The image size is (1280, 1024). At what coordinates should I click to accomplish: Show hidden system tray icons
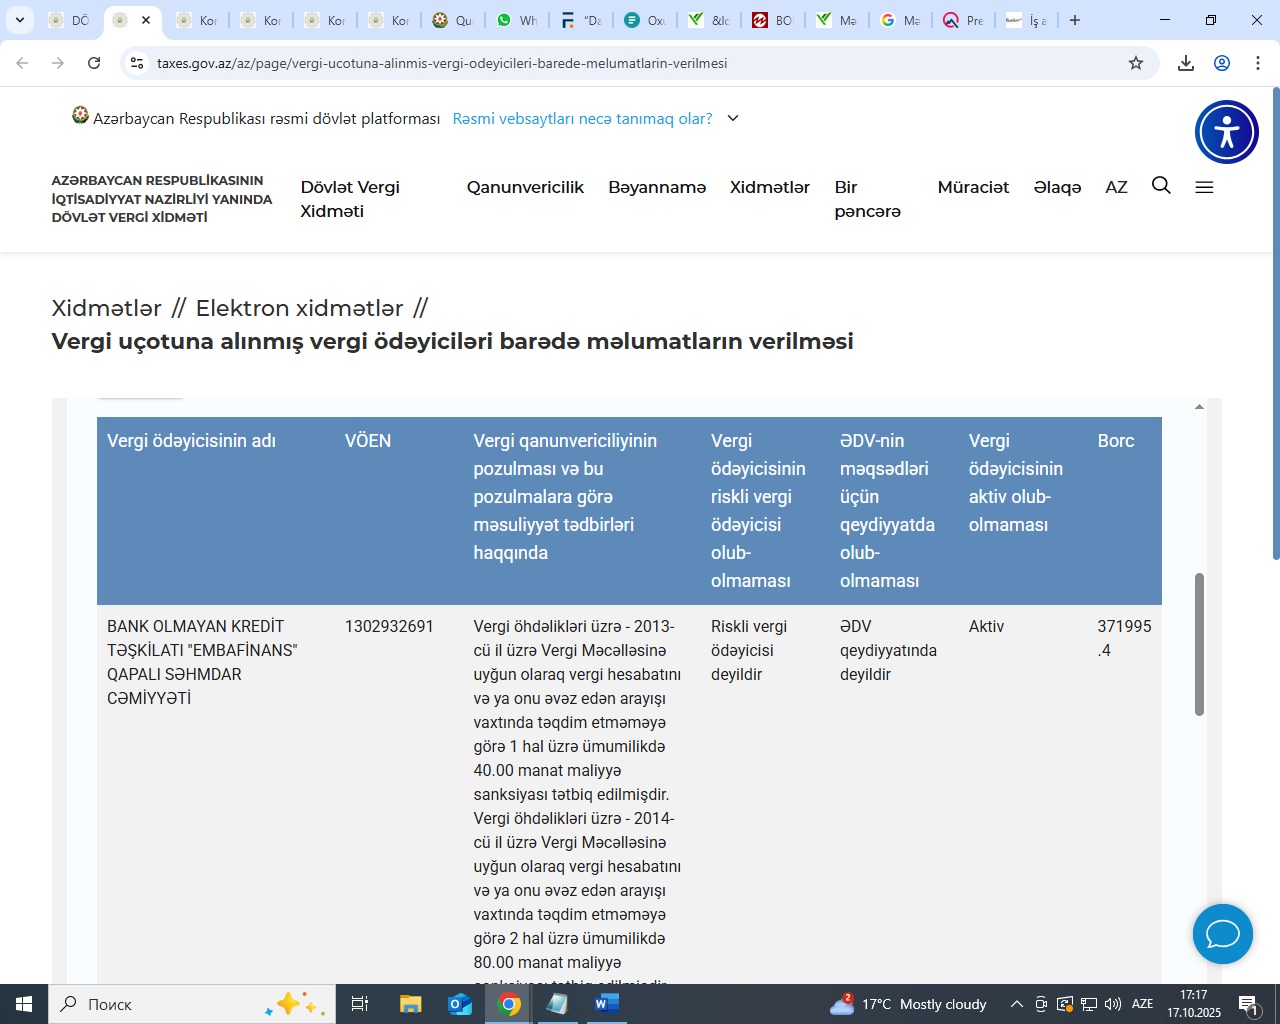point(1016,1004)
